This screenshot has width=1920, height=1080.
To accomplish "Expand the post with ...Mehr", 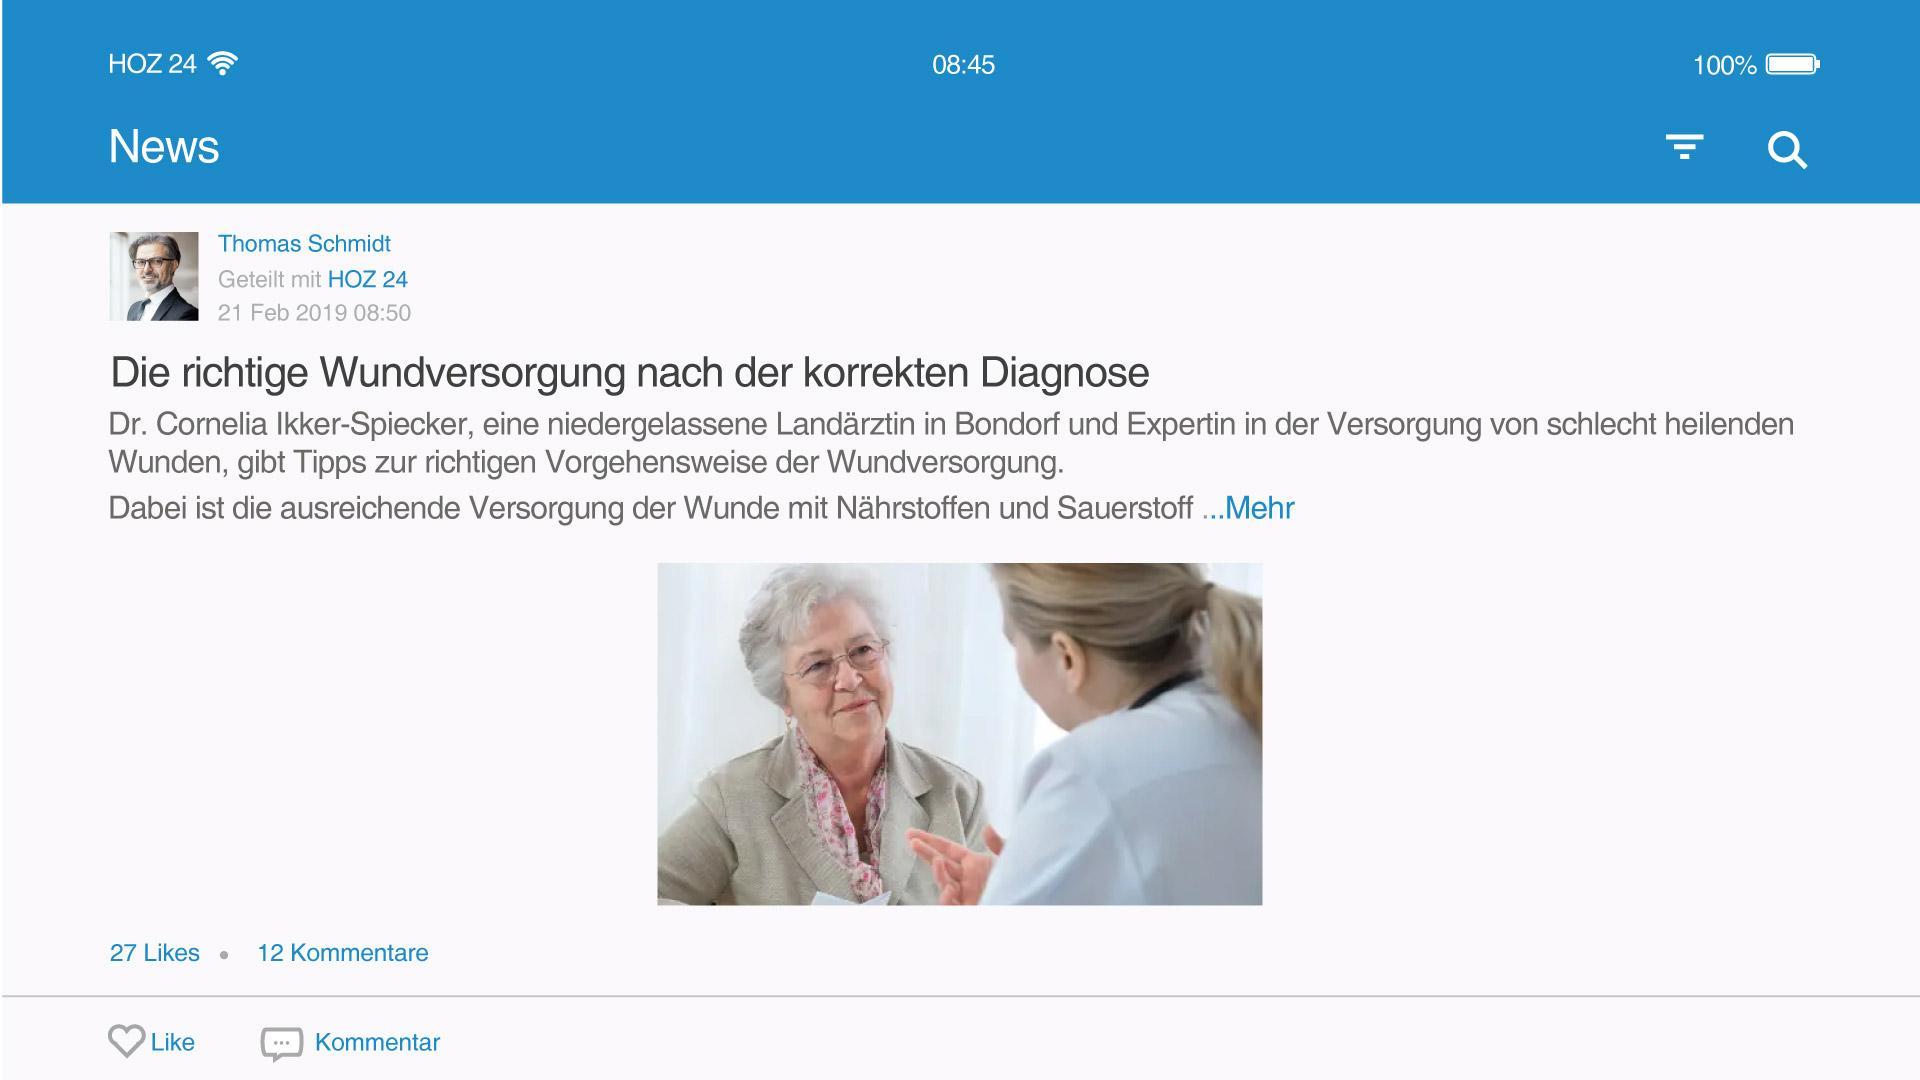I will (x=1247, y=508).
